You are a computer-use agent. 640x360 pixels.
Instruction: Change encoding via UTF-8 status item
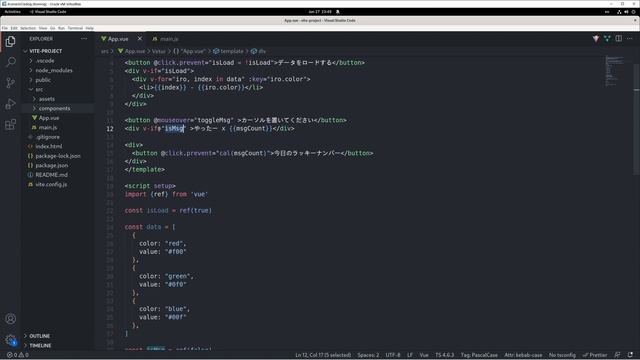[393, 355]
